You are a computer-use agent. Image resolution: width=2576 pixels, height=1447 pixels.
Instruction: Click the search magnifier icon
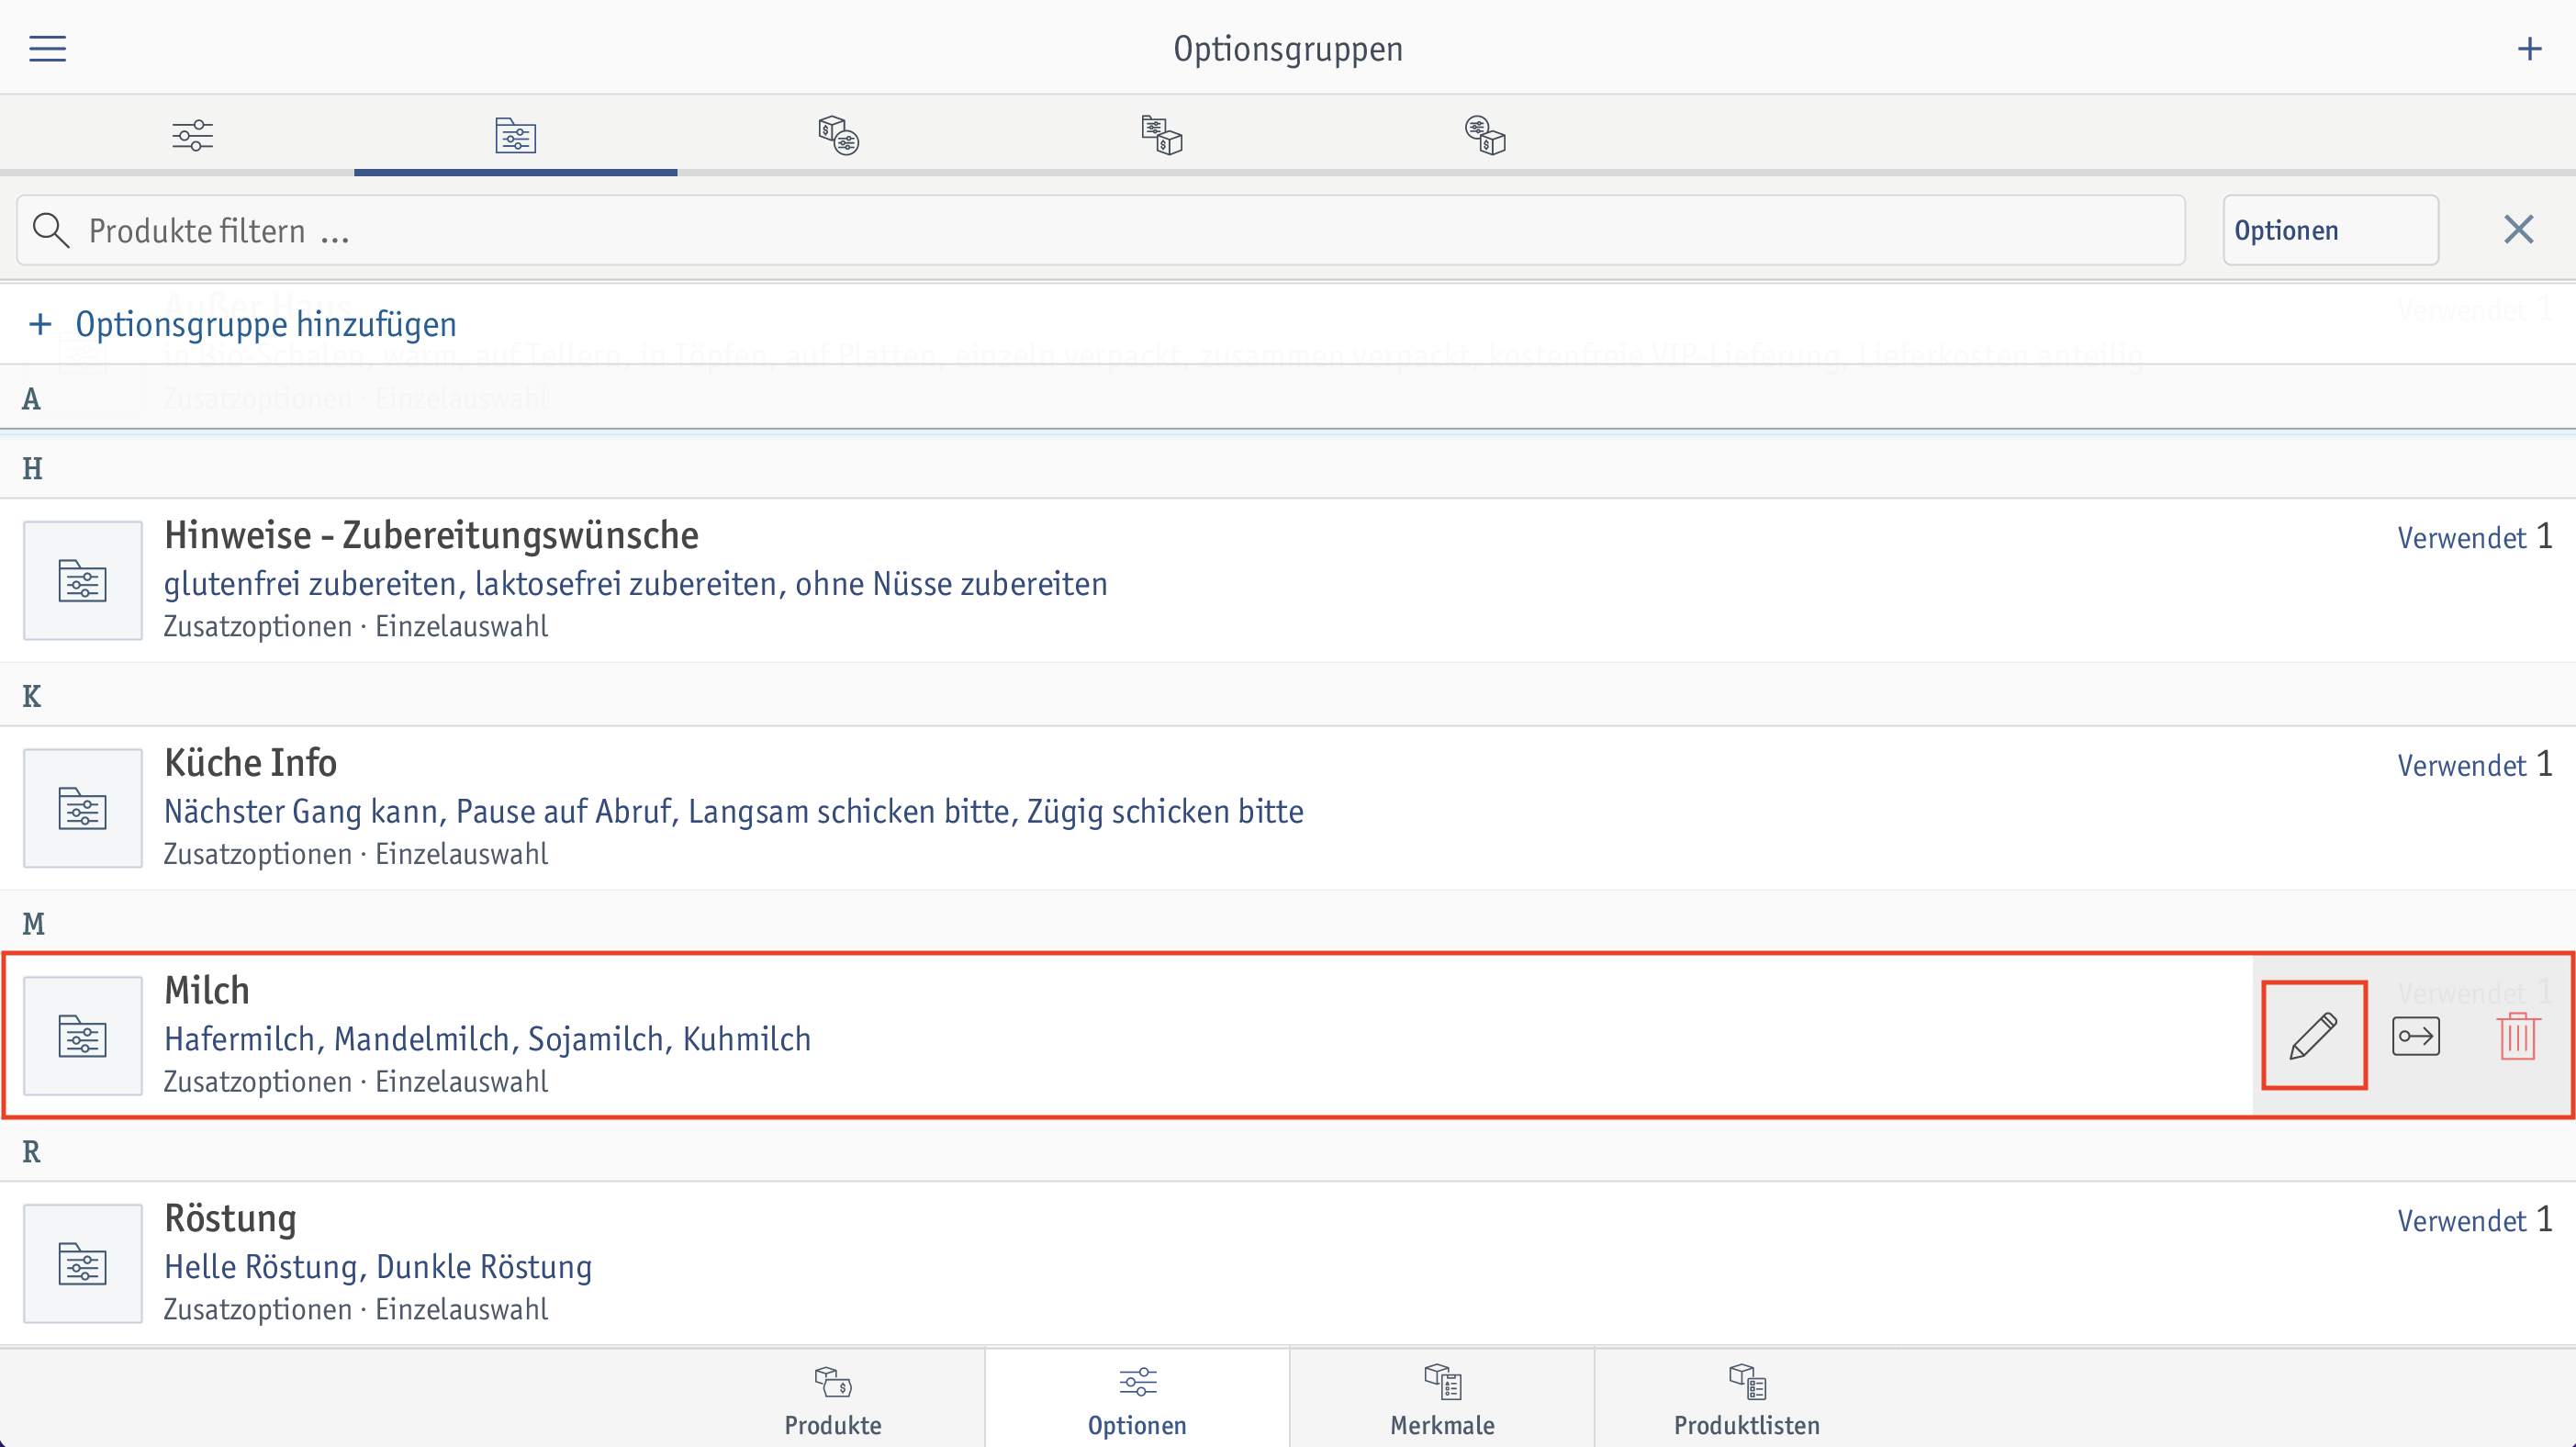point(50,230)
